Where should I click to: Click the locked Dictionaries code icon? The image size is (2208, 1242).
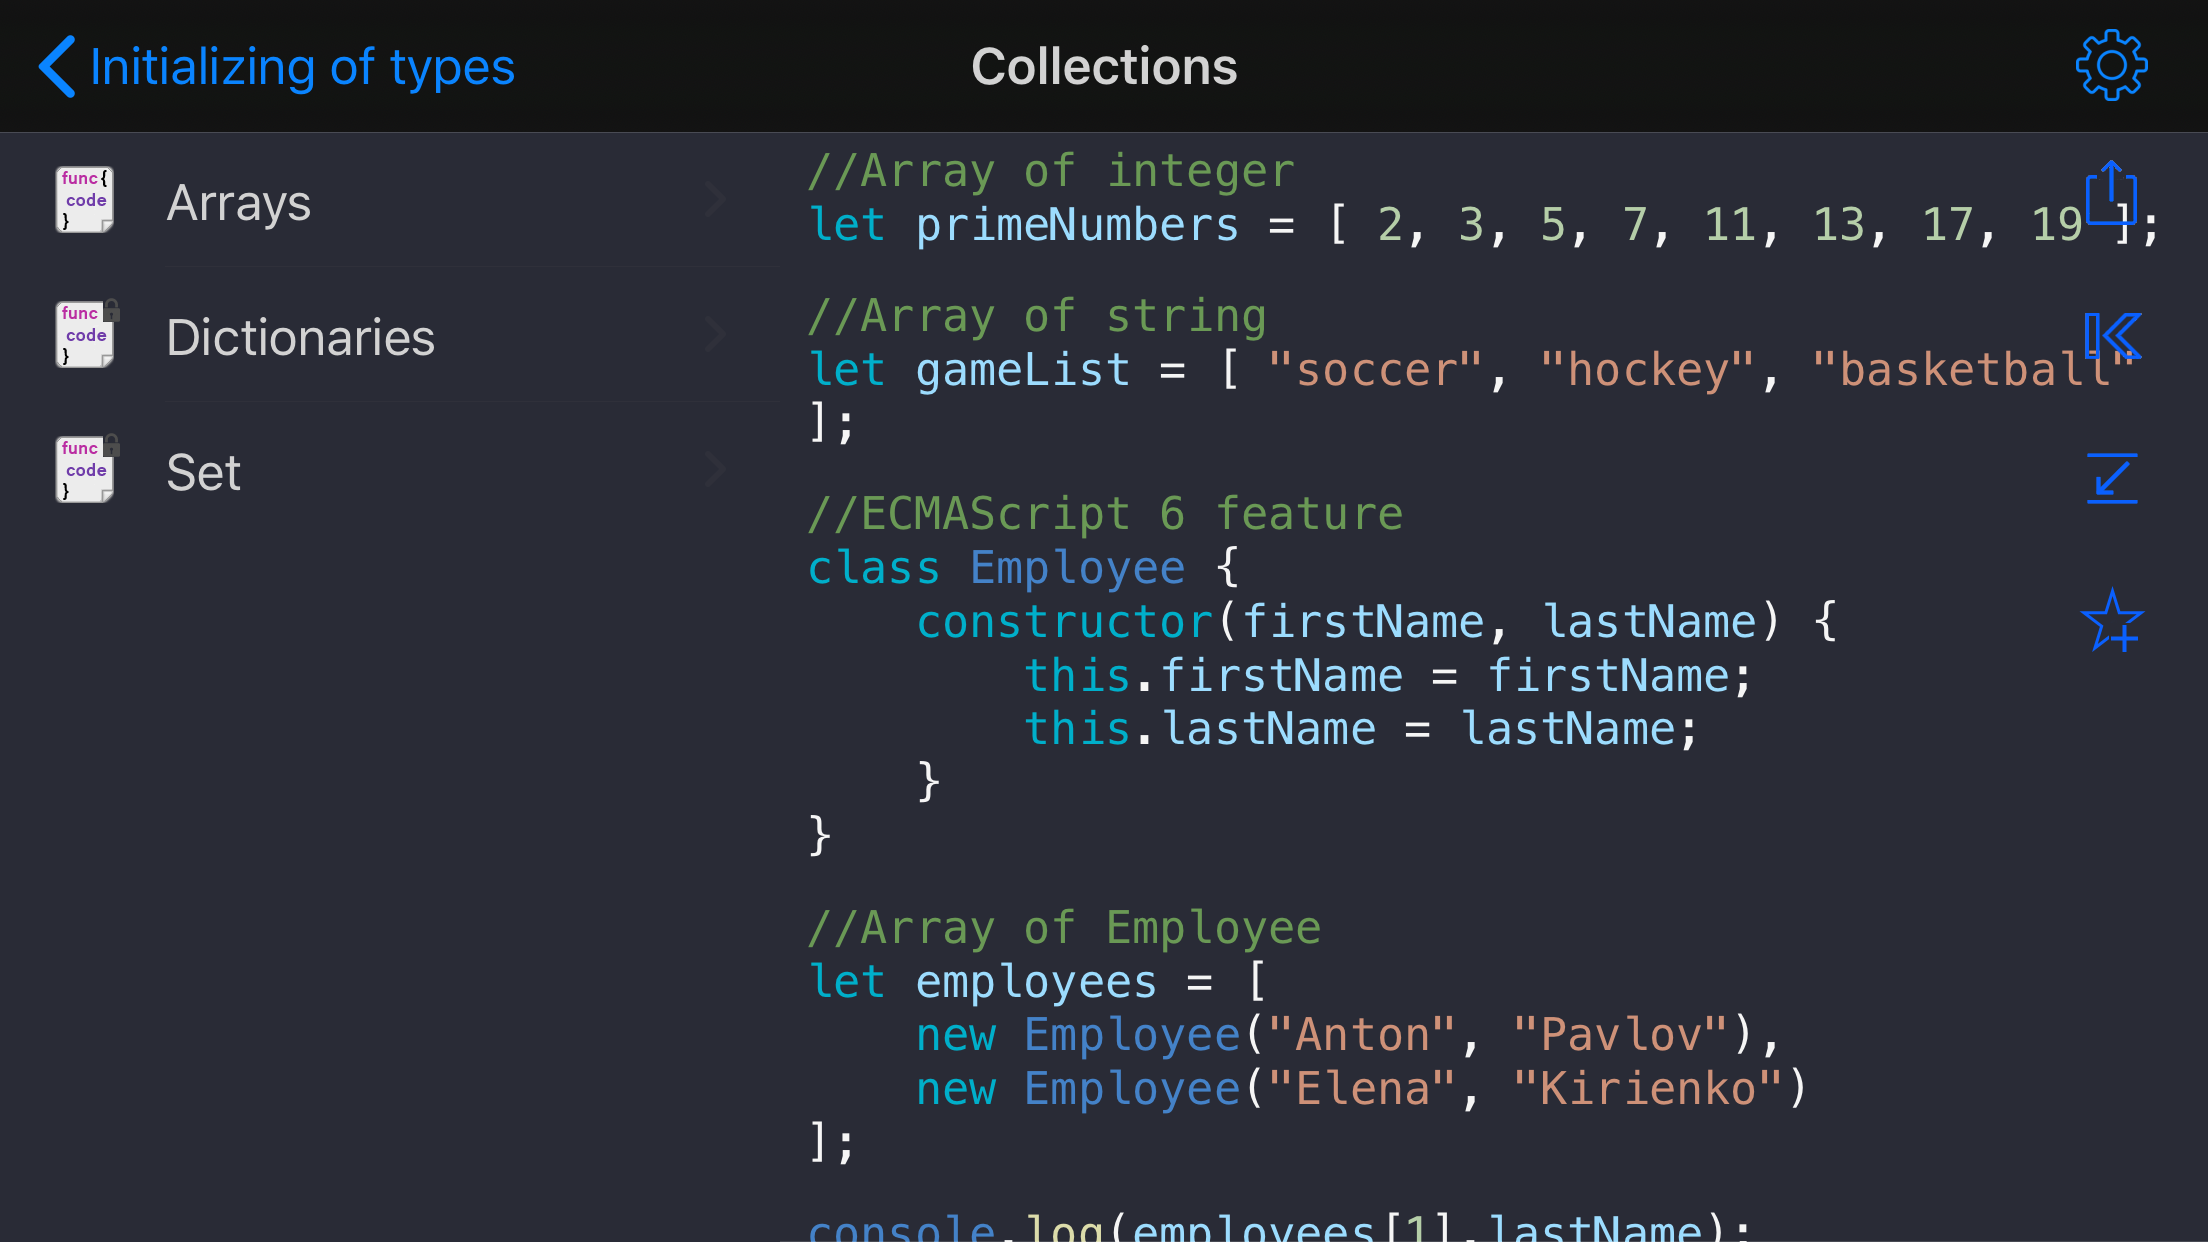[84, 335]
